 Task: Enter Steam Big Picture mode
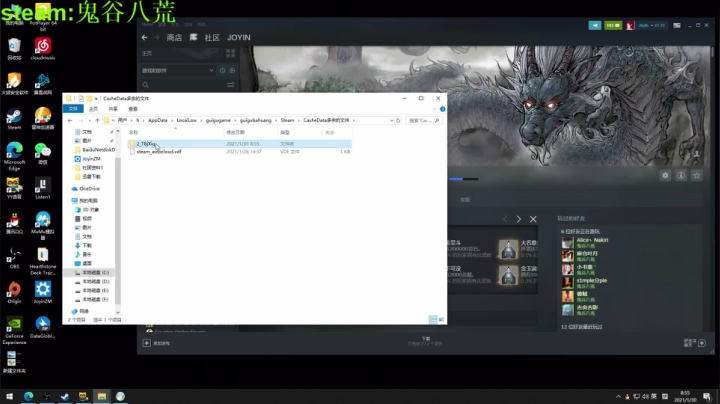click(677, 25)
